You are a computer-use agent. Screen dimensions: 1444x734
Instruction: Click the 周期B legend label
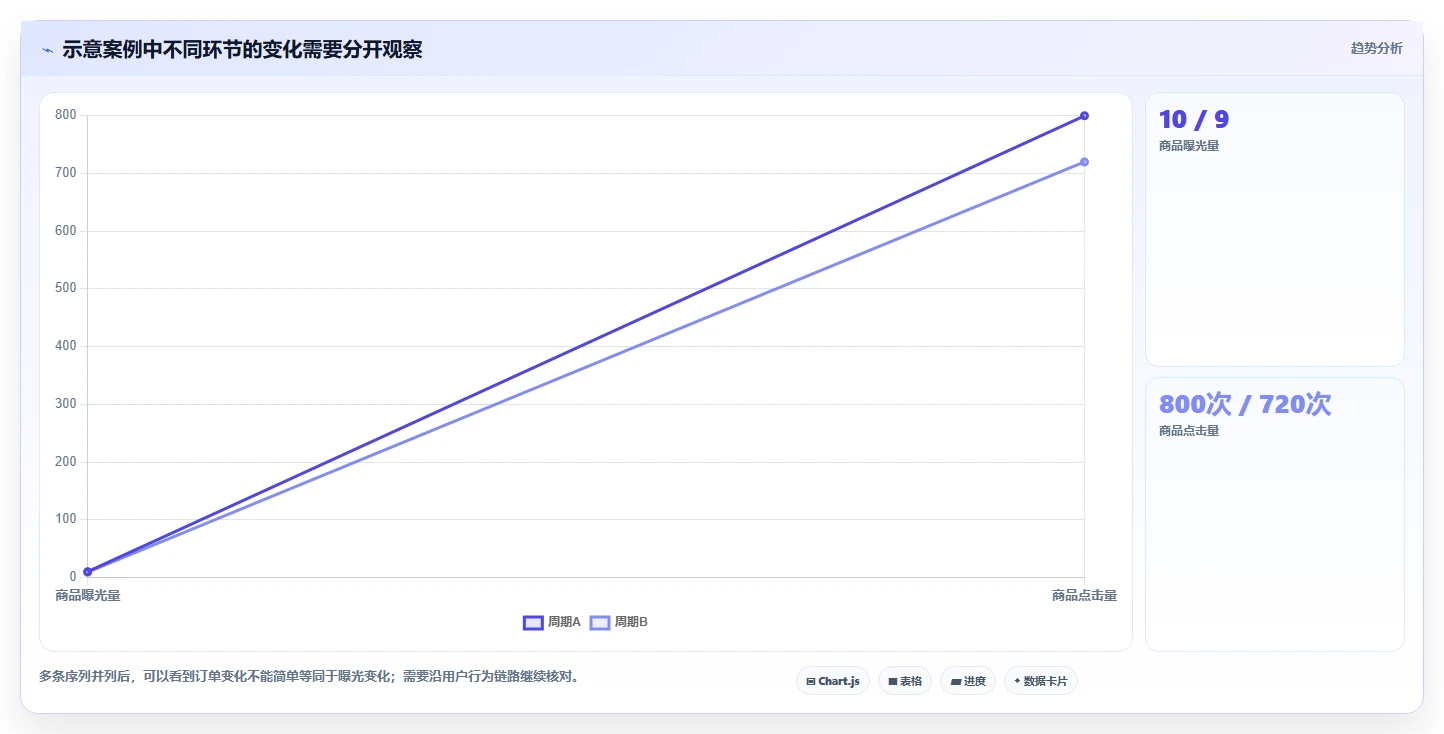pyautogui.click(x=631, y=622)
